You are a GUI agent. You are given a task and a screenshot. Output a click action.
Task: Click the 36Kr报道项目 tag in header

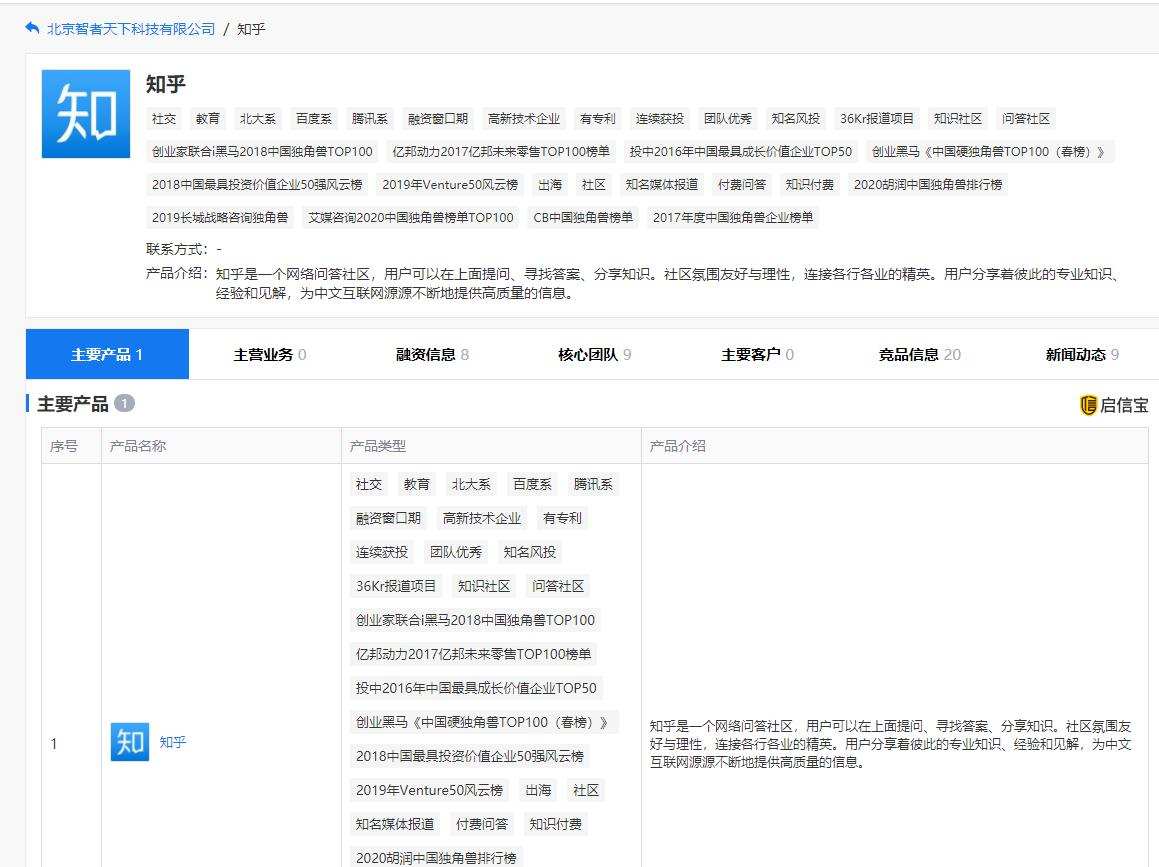pyautogui.click(x=877, y=119)
